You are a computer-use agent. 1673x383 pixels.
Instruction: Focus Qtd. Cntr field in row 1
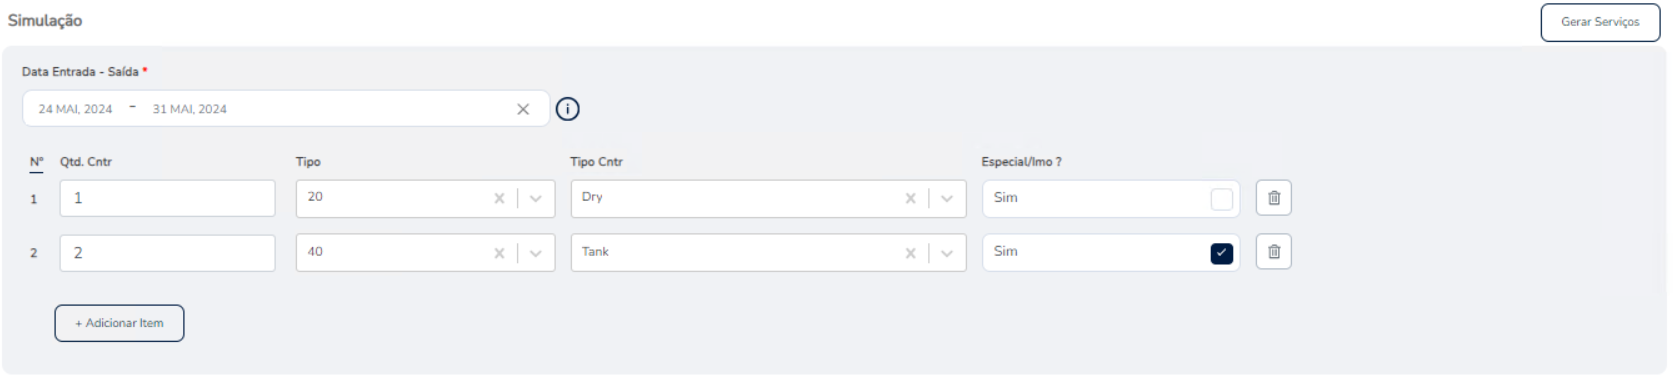pos(167,198)
